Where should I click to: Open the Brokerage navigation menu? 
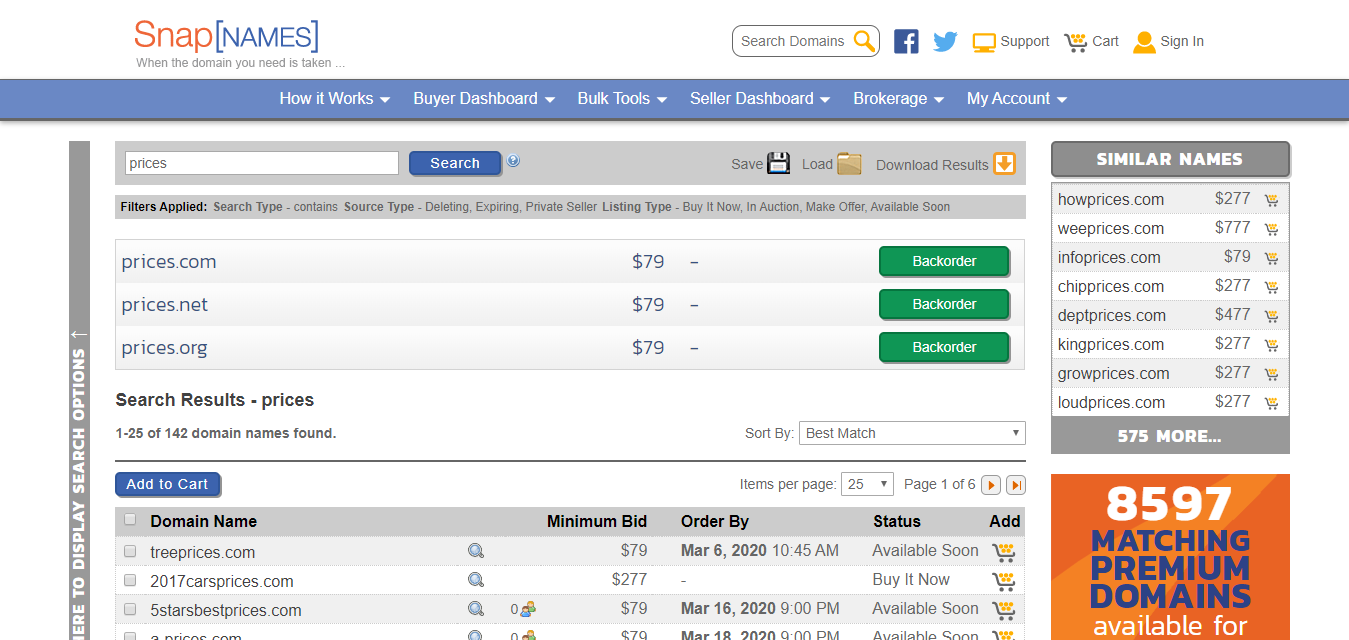pos(898,99)
